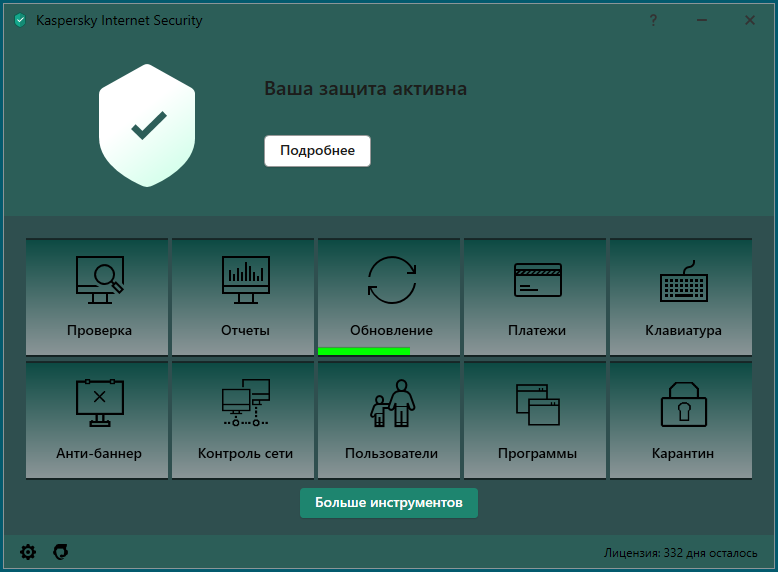Start Обновление database update

click(389, 297)
